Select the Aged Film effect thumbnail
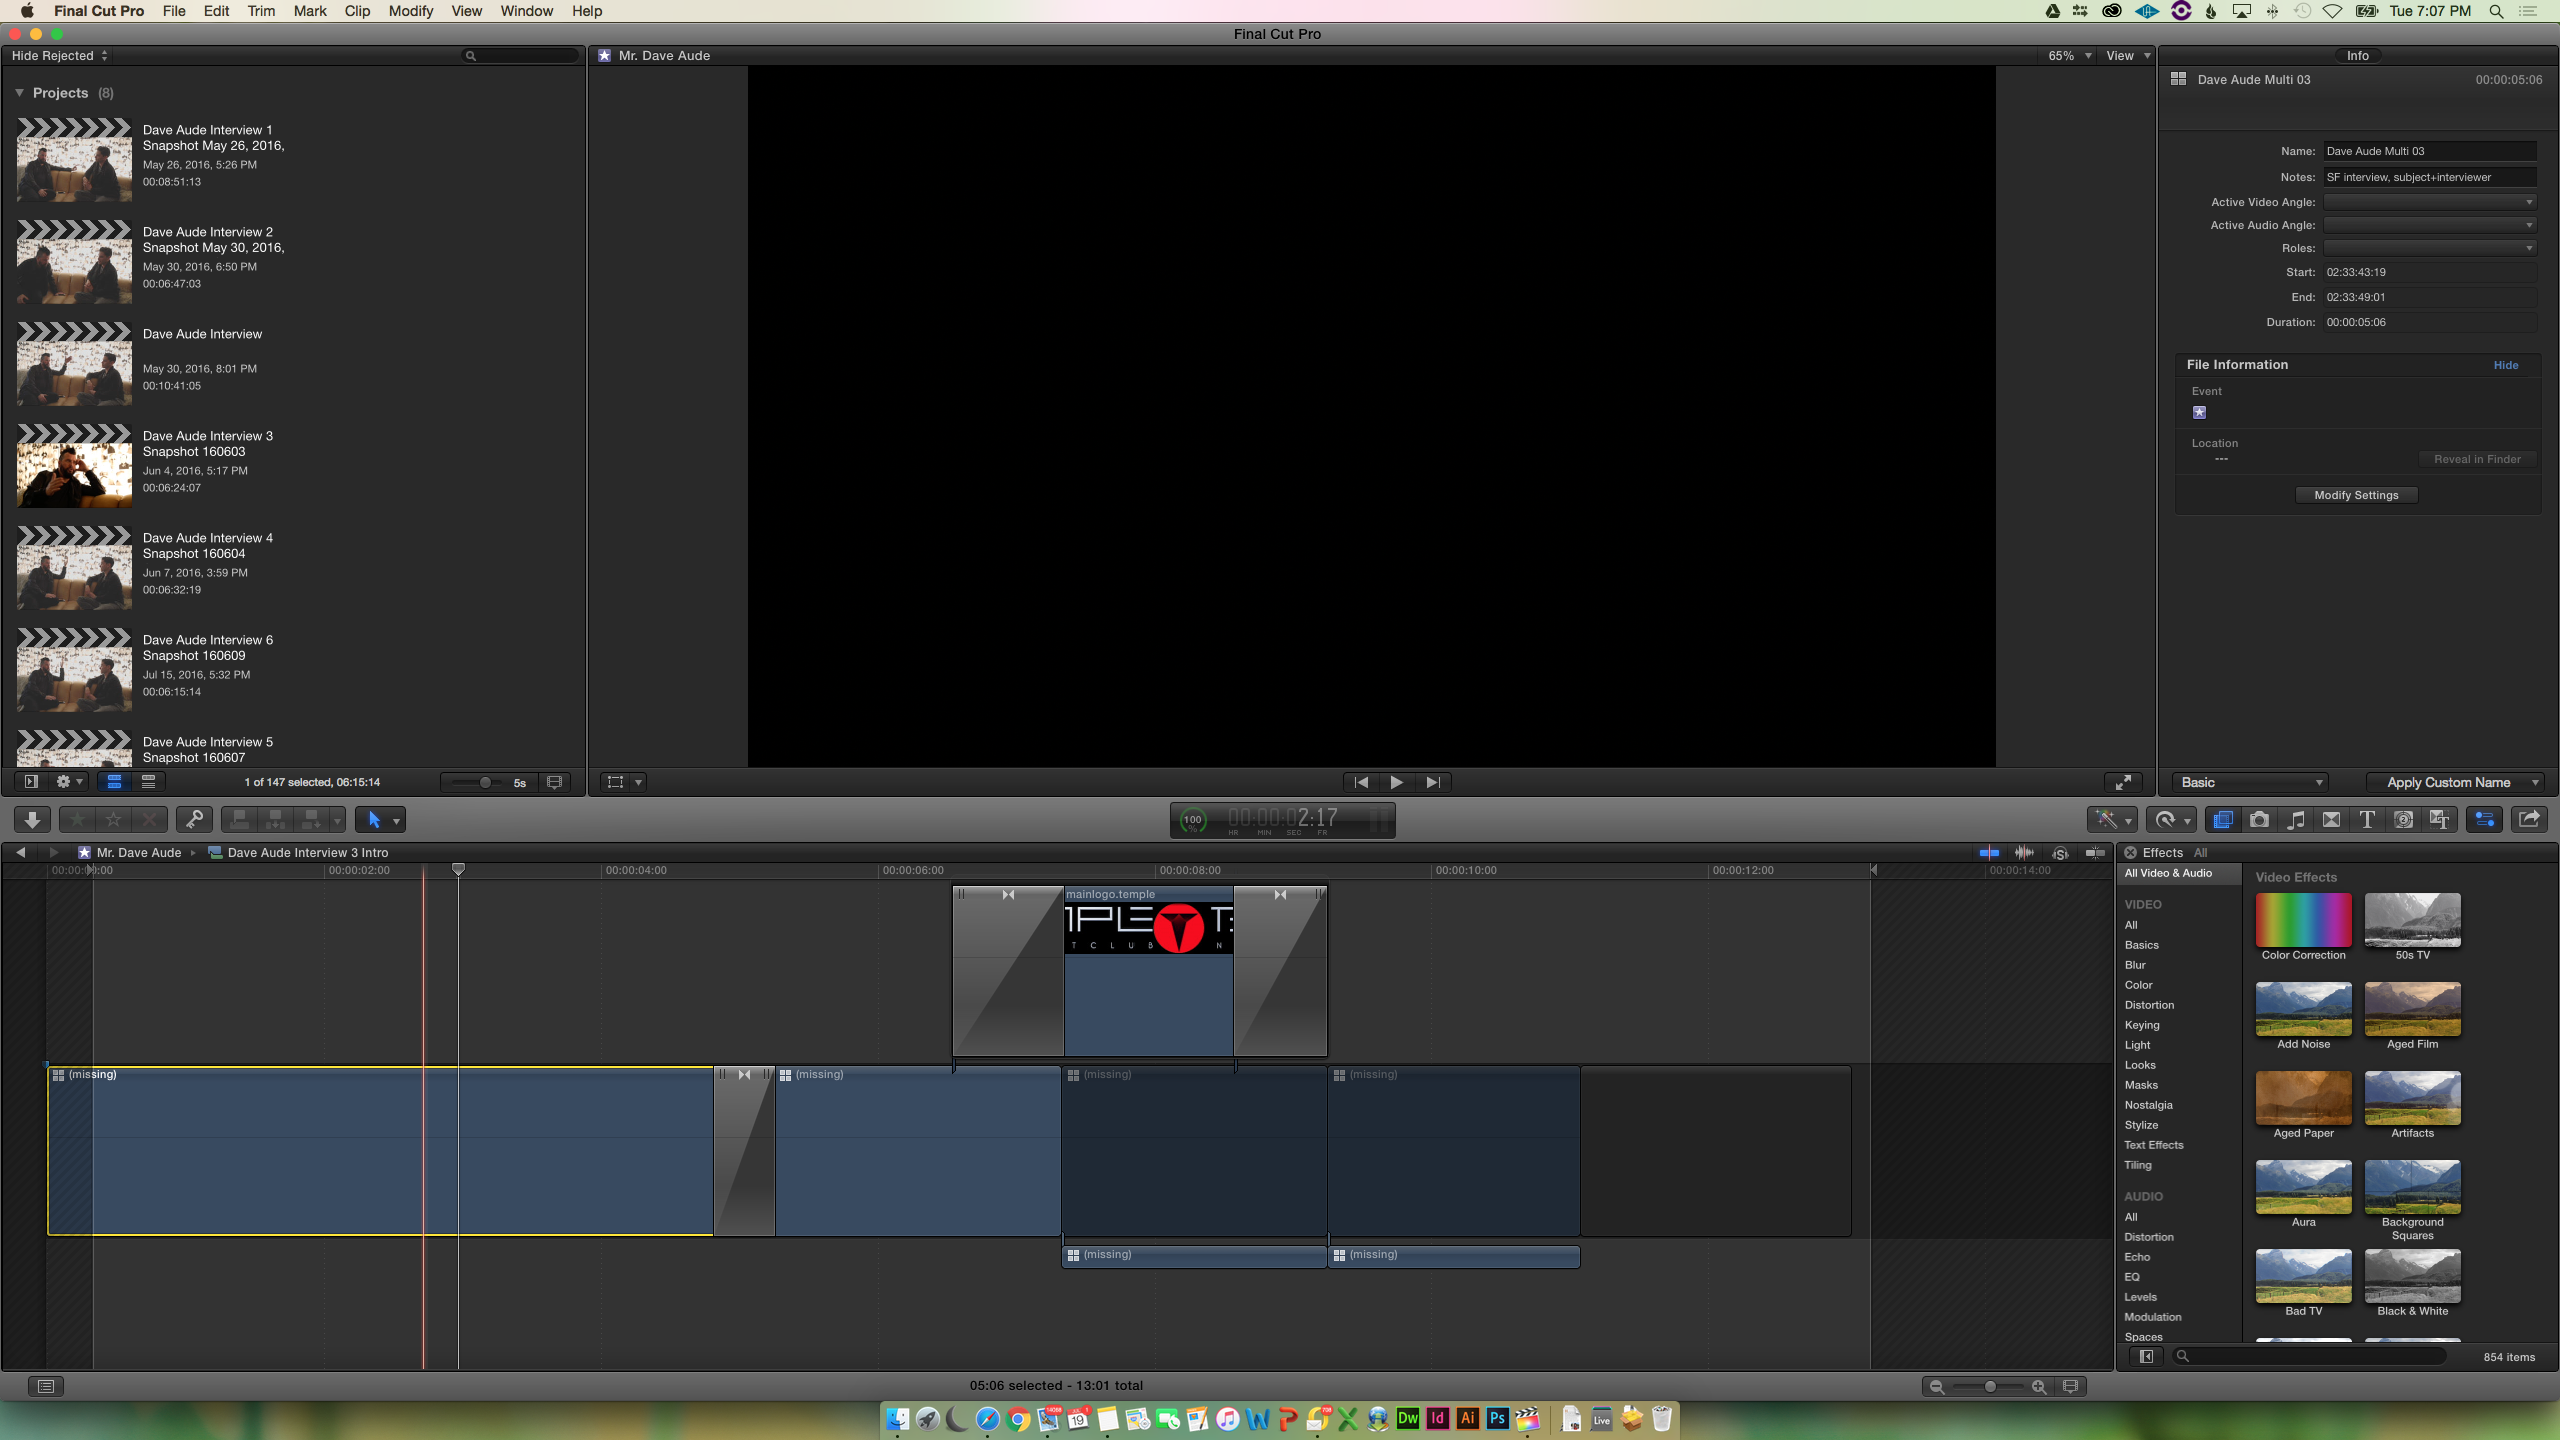 (2412, 1010)
